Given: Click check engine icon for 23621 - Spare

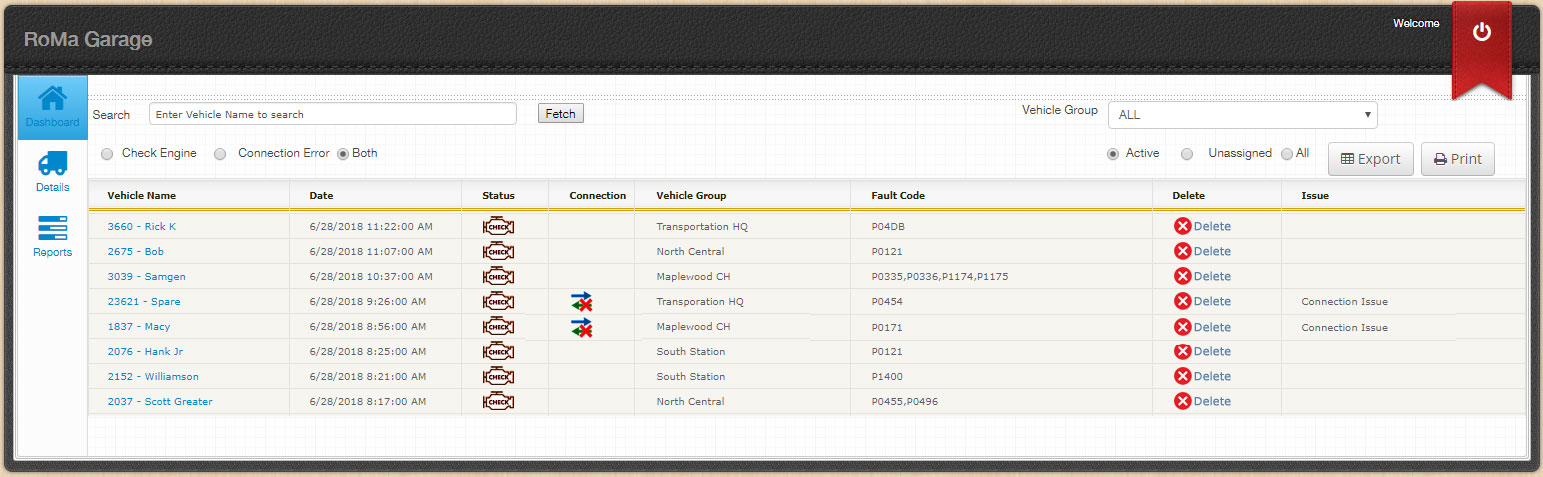Looking at the screenshot, I should coord(498,301).
